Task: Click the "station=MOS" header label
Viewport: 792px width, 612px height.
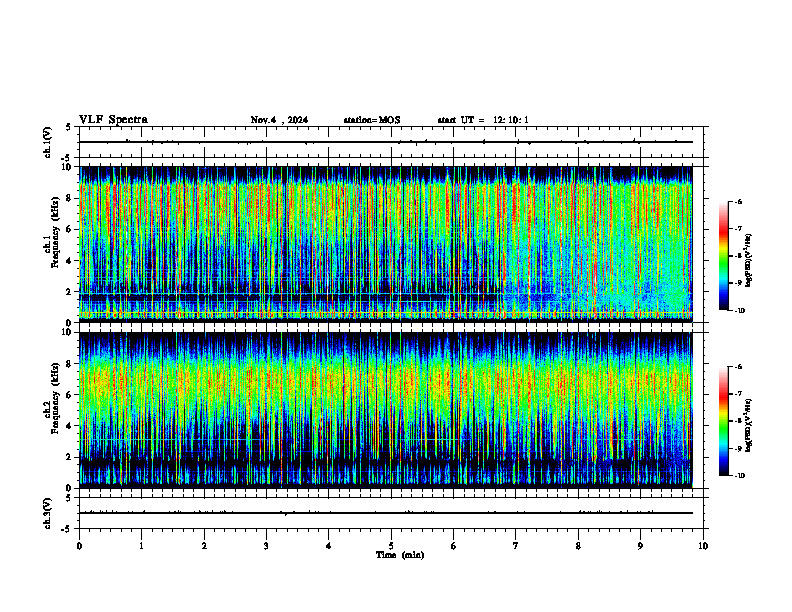Action: click(x=372, y=120)
